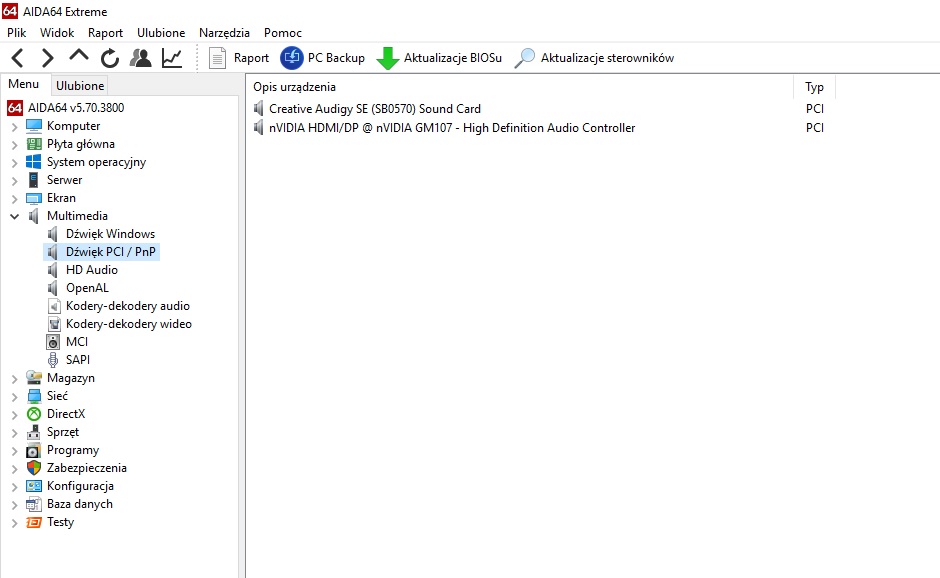Image resolution: width=940 pixels, height=578 pixels.
Task: Click the Typ column header
Action: pos(814,87)
